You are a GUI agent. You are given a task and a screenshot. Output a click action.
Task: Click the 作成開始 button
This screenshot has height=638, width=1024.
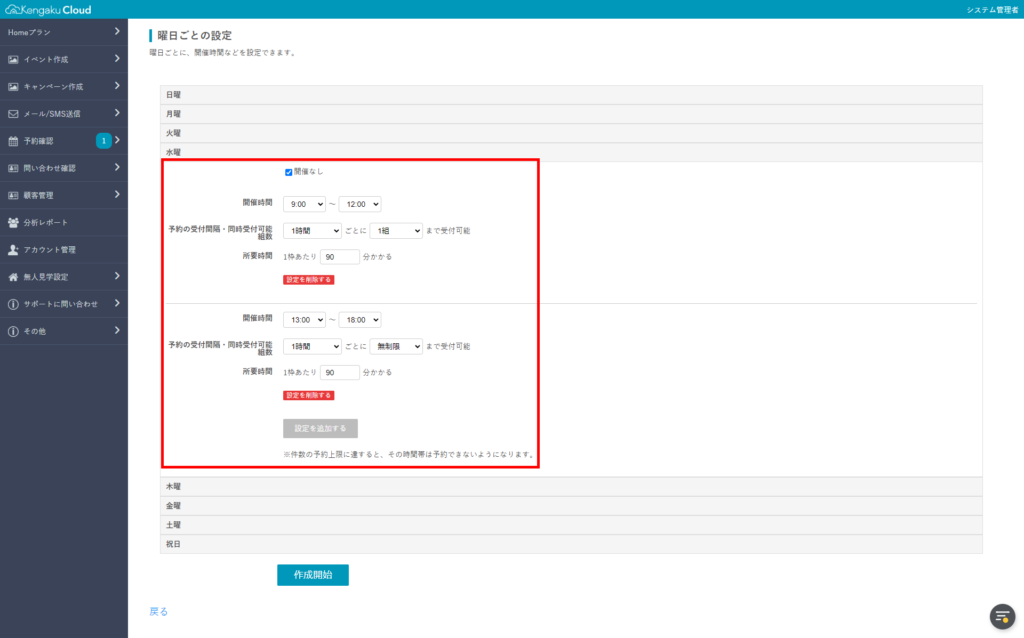pos(313,575)
